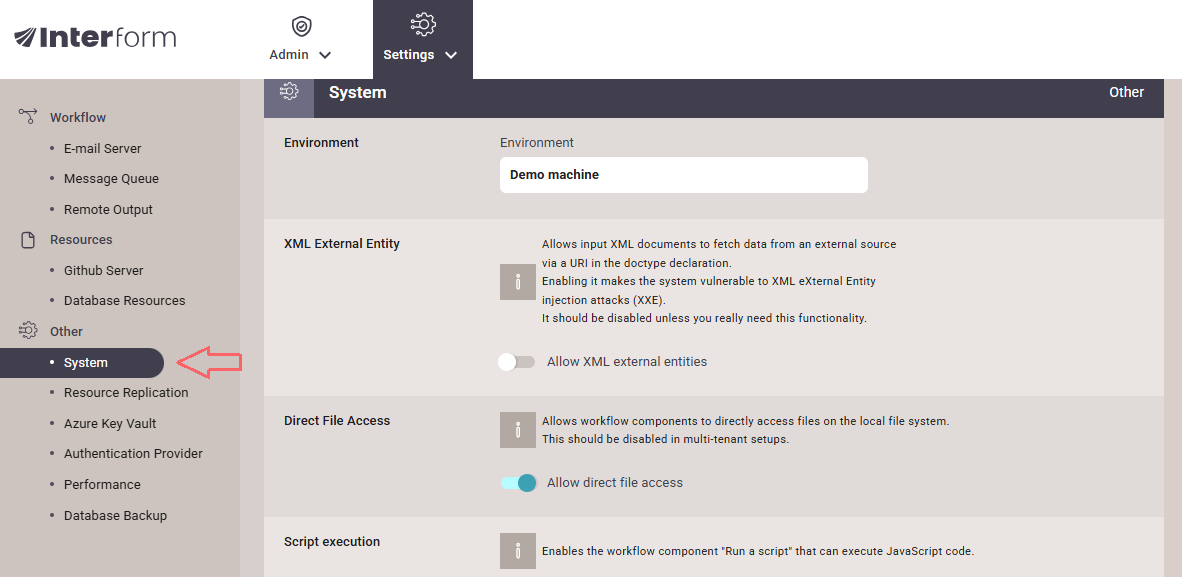Click the Environment text field
The width and height of the screenshot is (1182, 577).
[683, 175]
